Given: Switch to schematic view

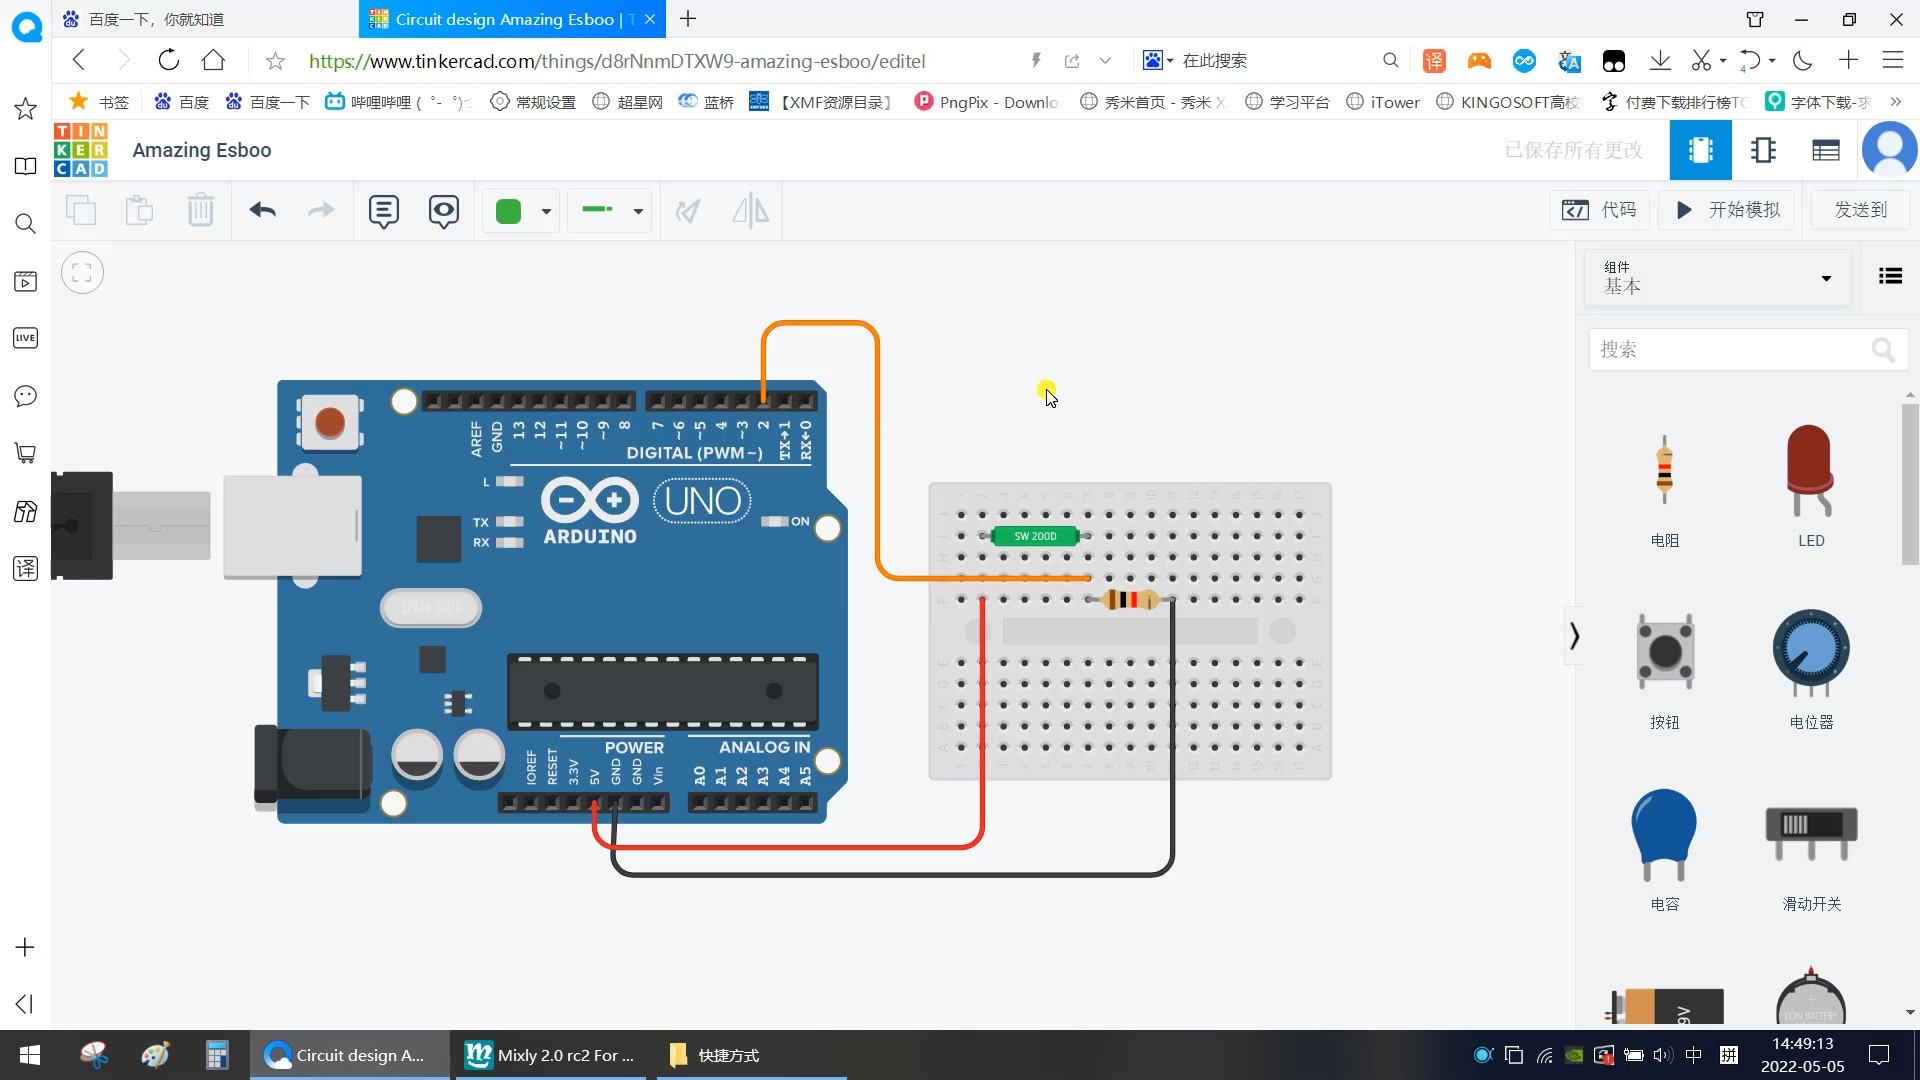Looking at the screenshot, I should (1763, 150).
